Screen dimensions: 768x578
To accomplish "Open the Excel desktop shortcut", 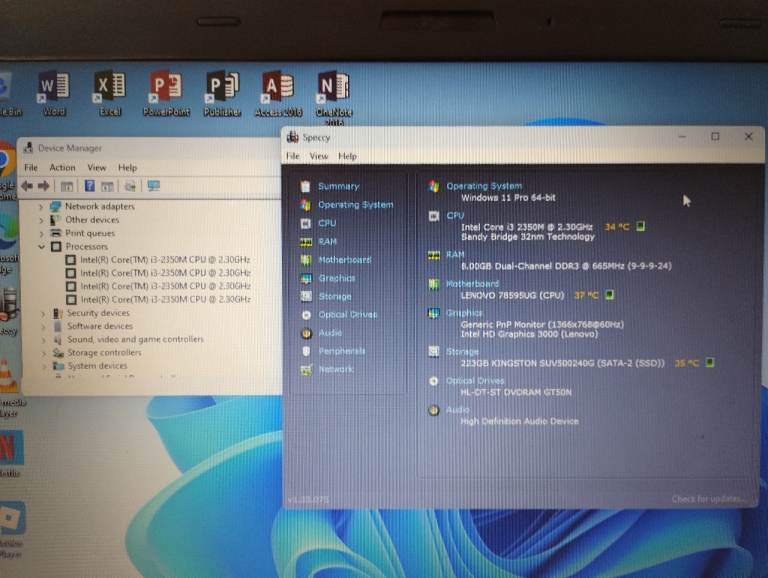I will 109,91.
